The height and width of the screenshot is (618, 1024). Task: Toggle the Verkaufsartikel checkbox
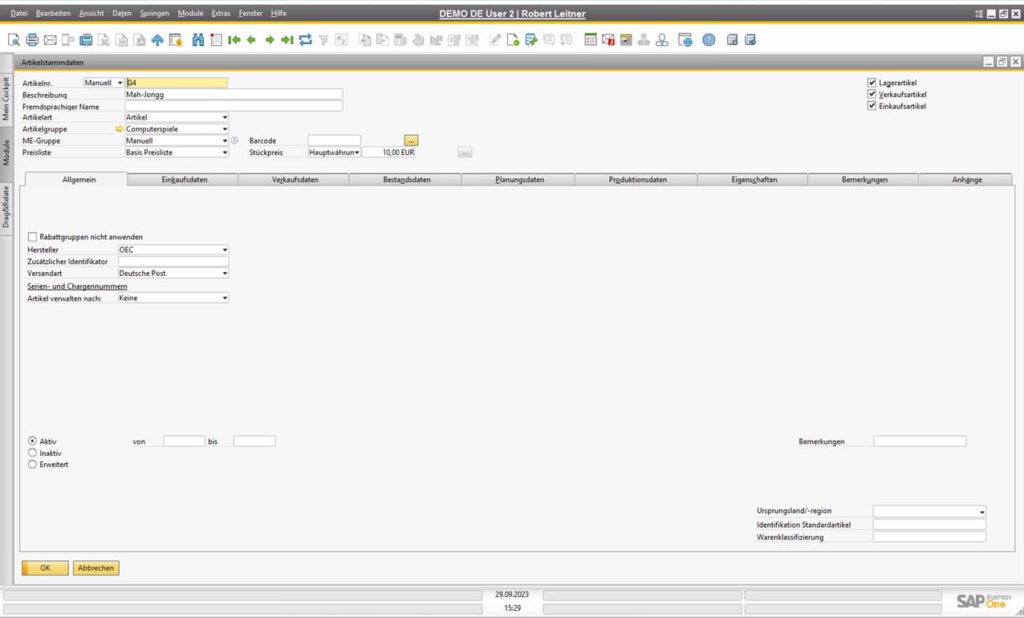[871, 94]
